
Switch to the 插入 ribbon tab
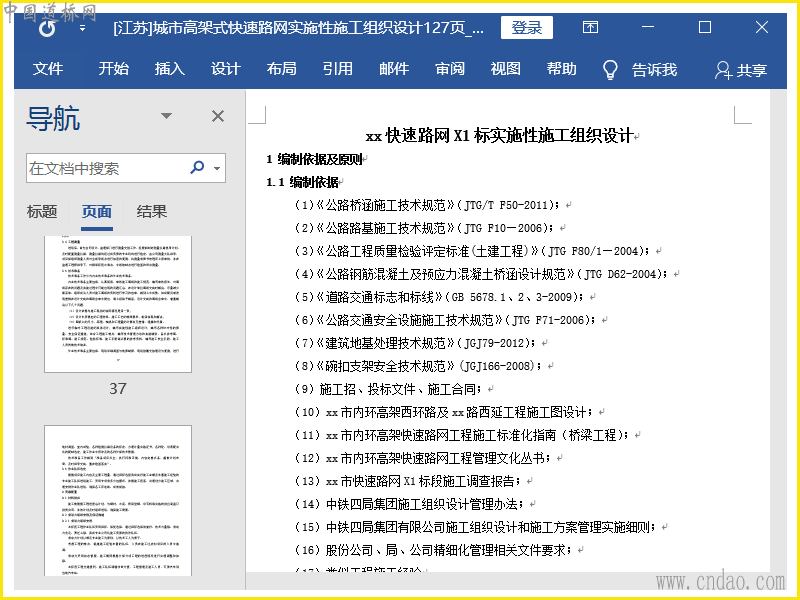[169, 69]
